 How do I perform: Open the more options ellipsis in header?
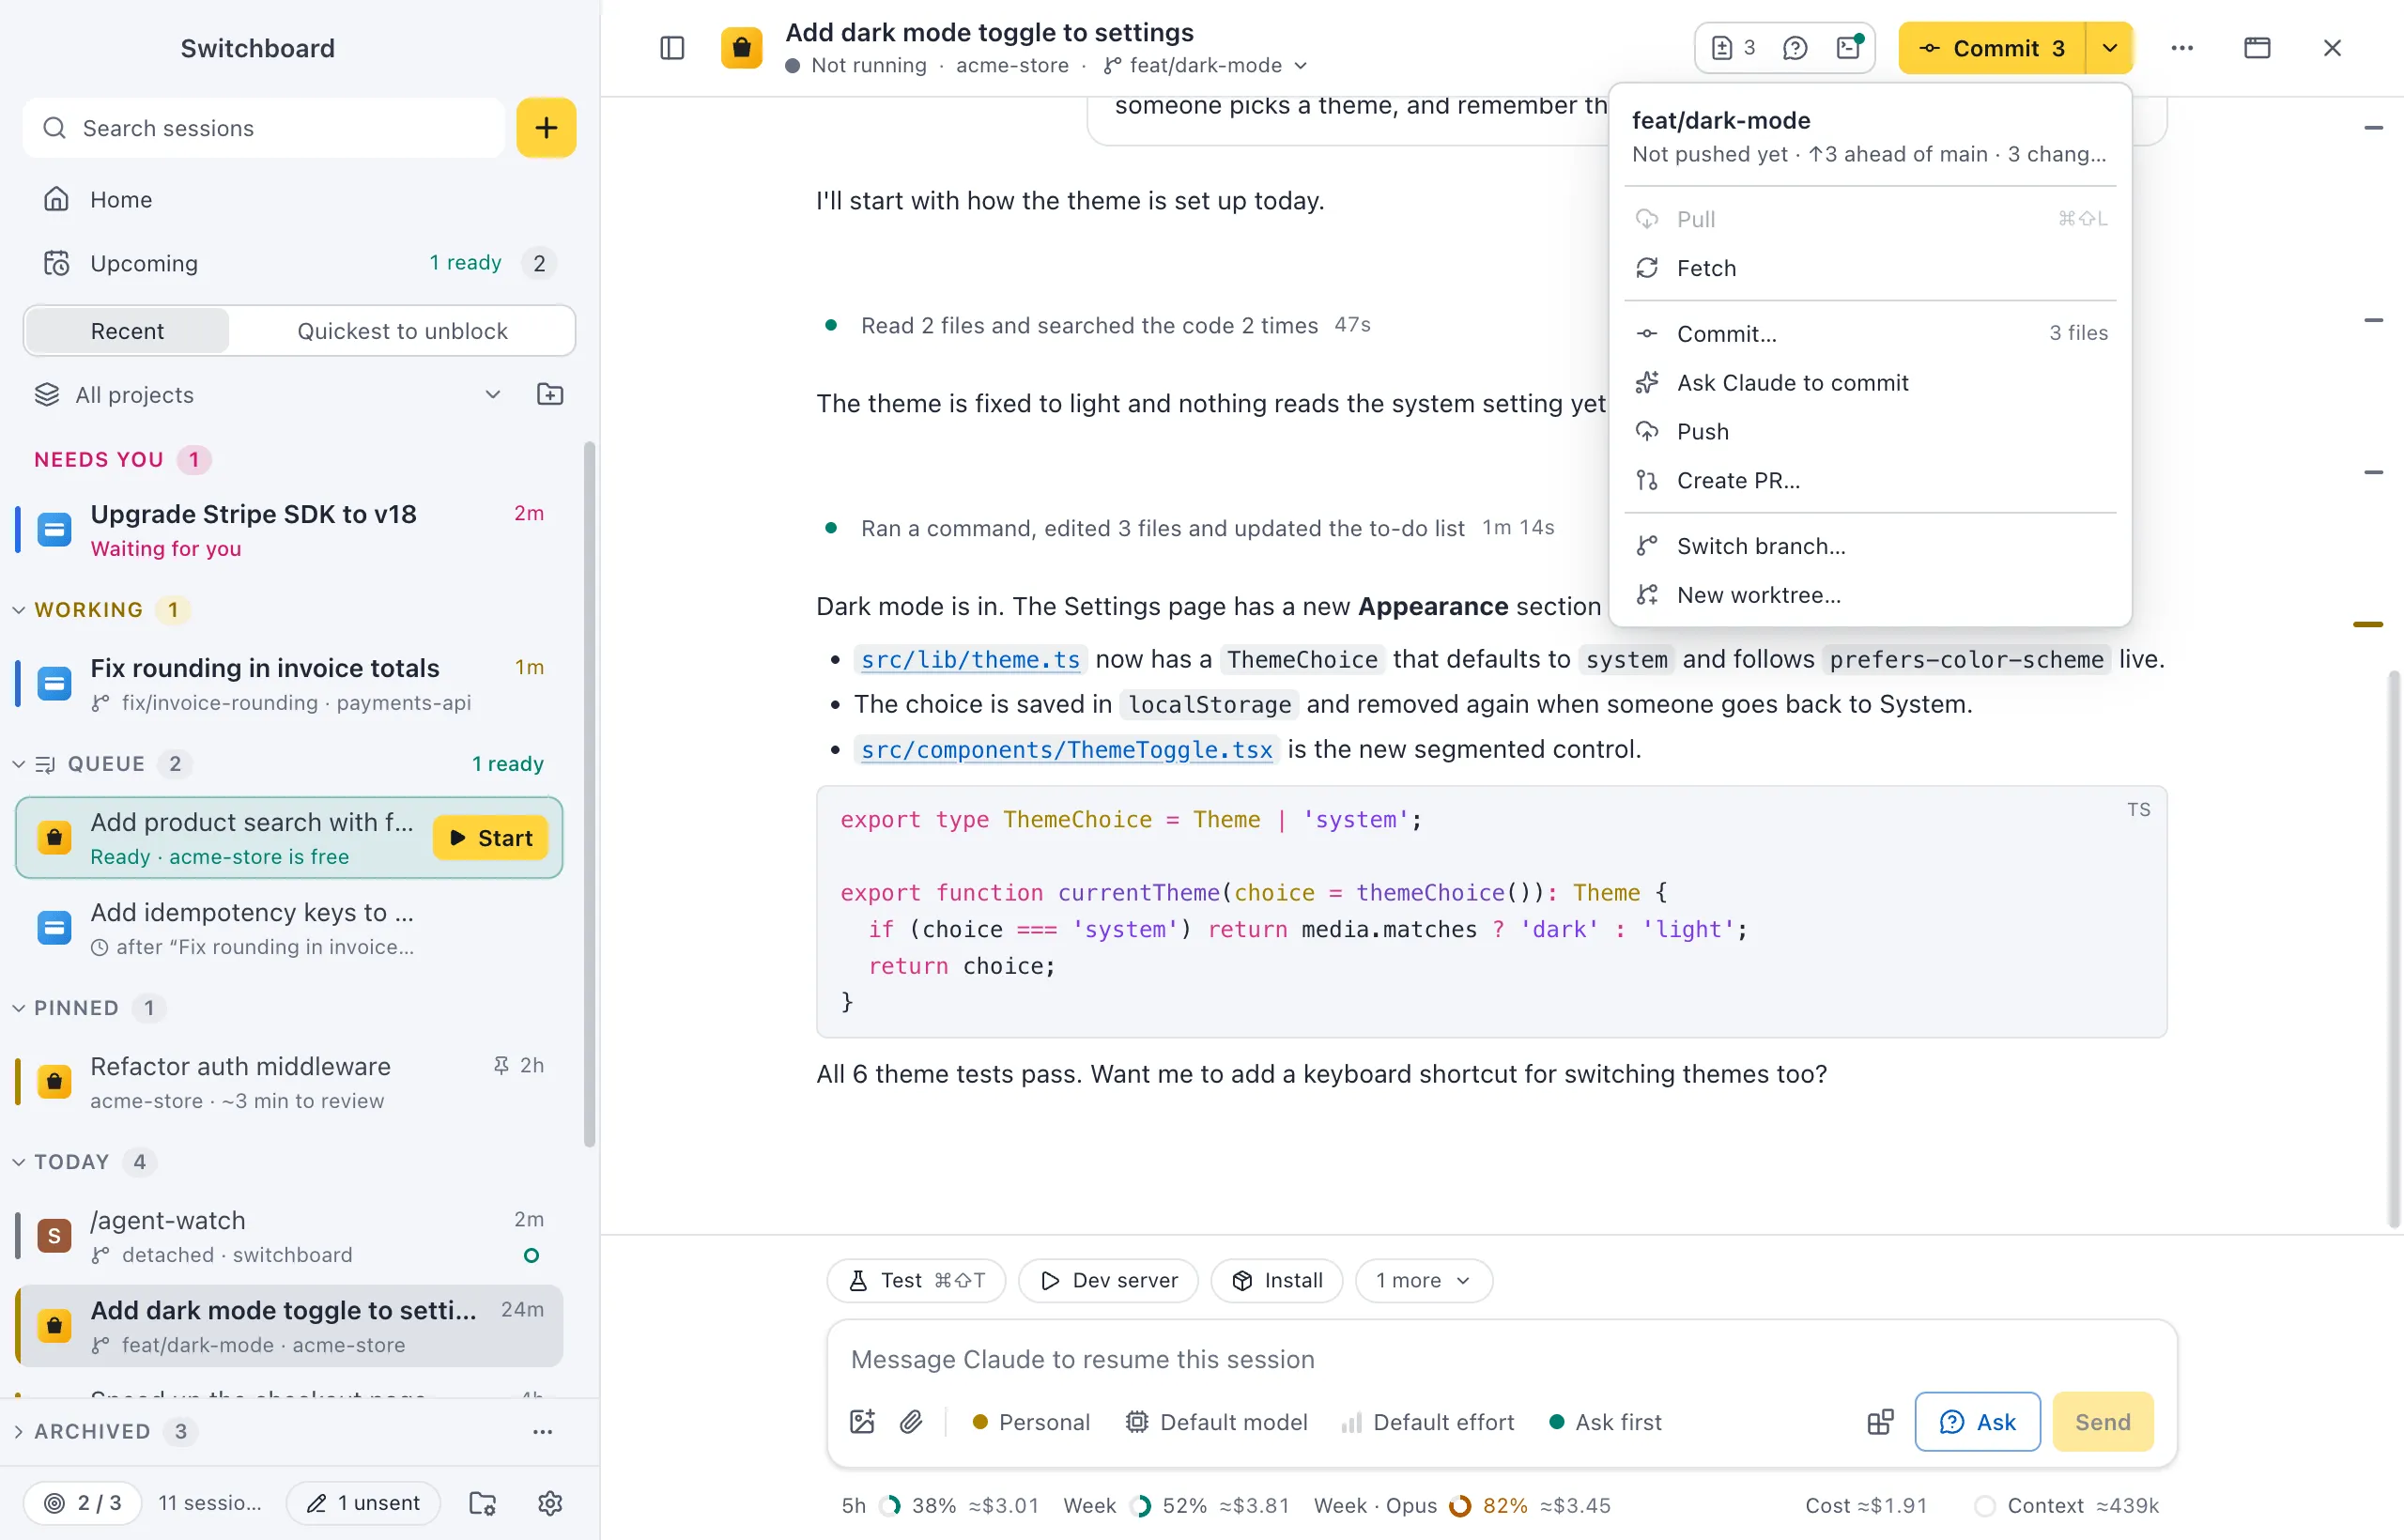2182,48
